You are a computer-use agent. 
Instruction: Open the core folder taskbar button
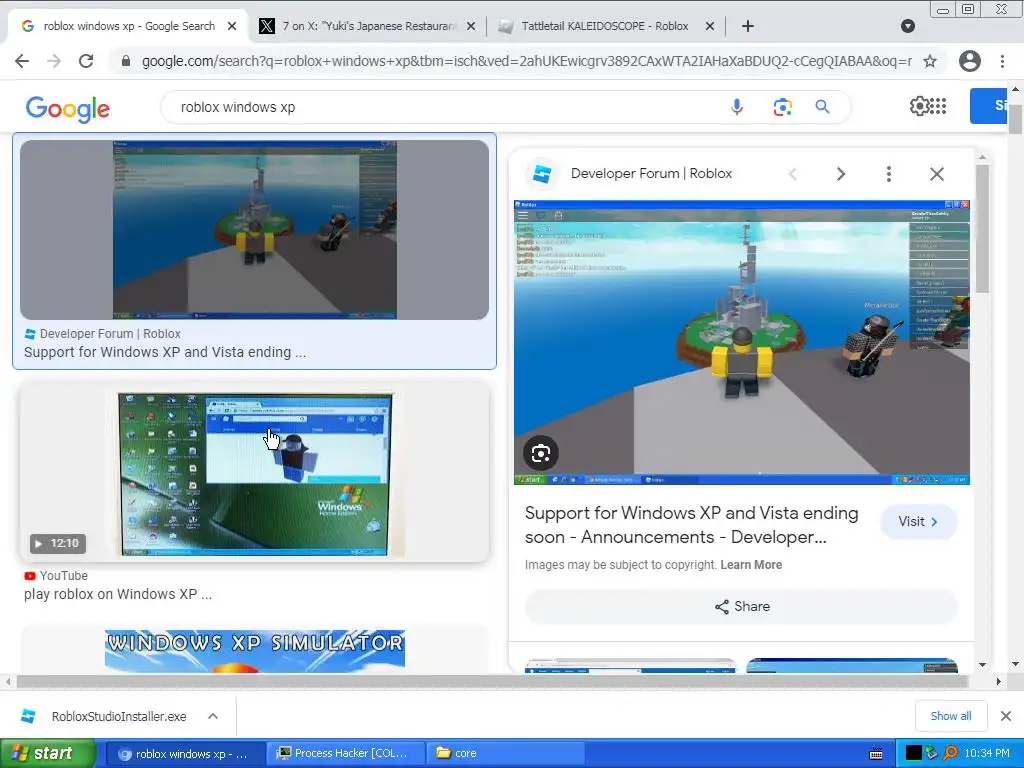point(504,754)
